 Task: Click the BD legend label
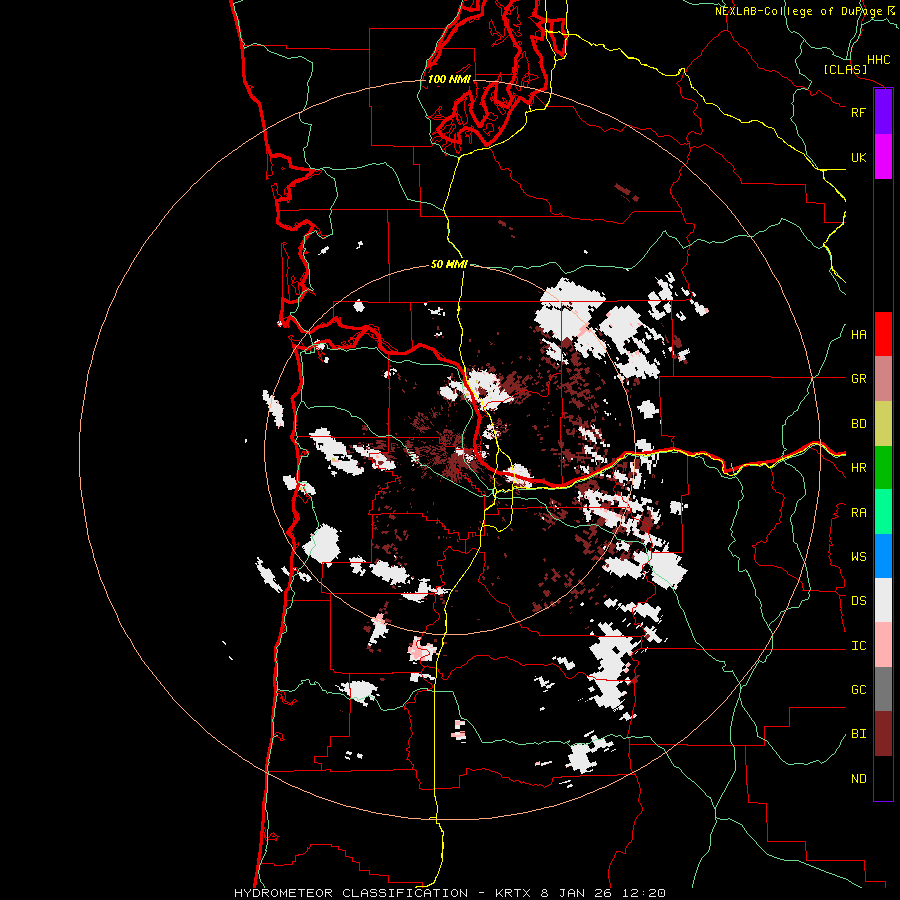coord(858,424)
